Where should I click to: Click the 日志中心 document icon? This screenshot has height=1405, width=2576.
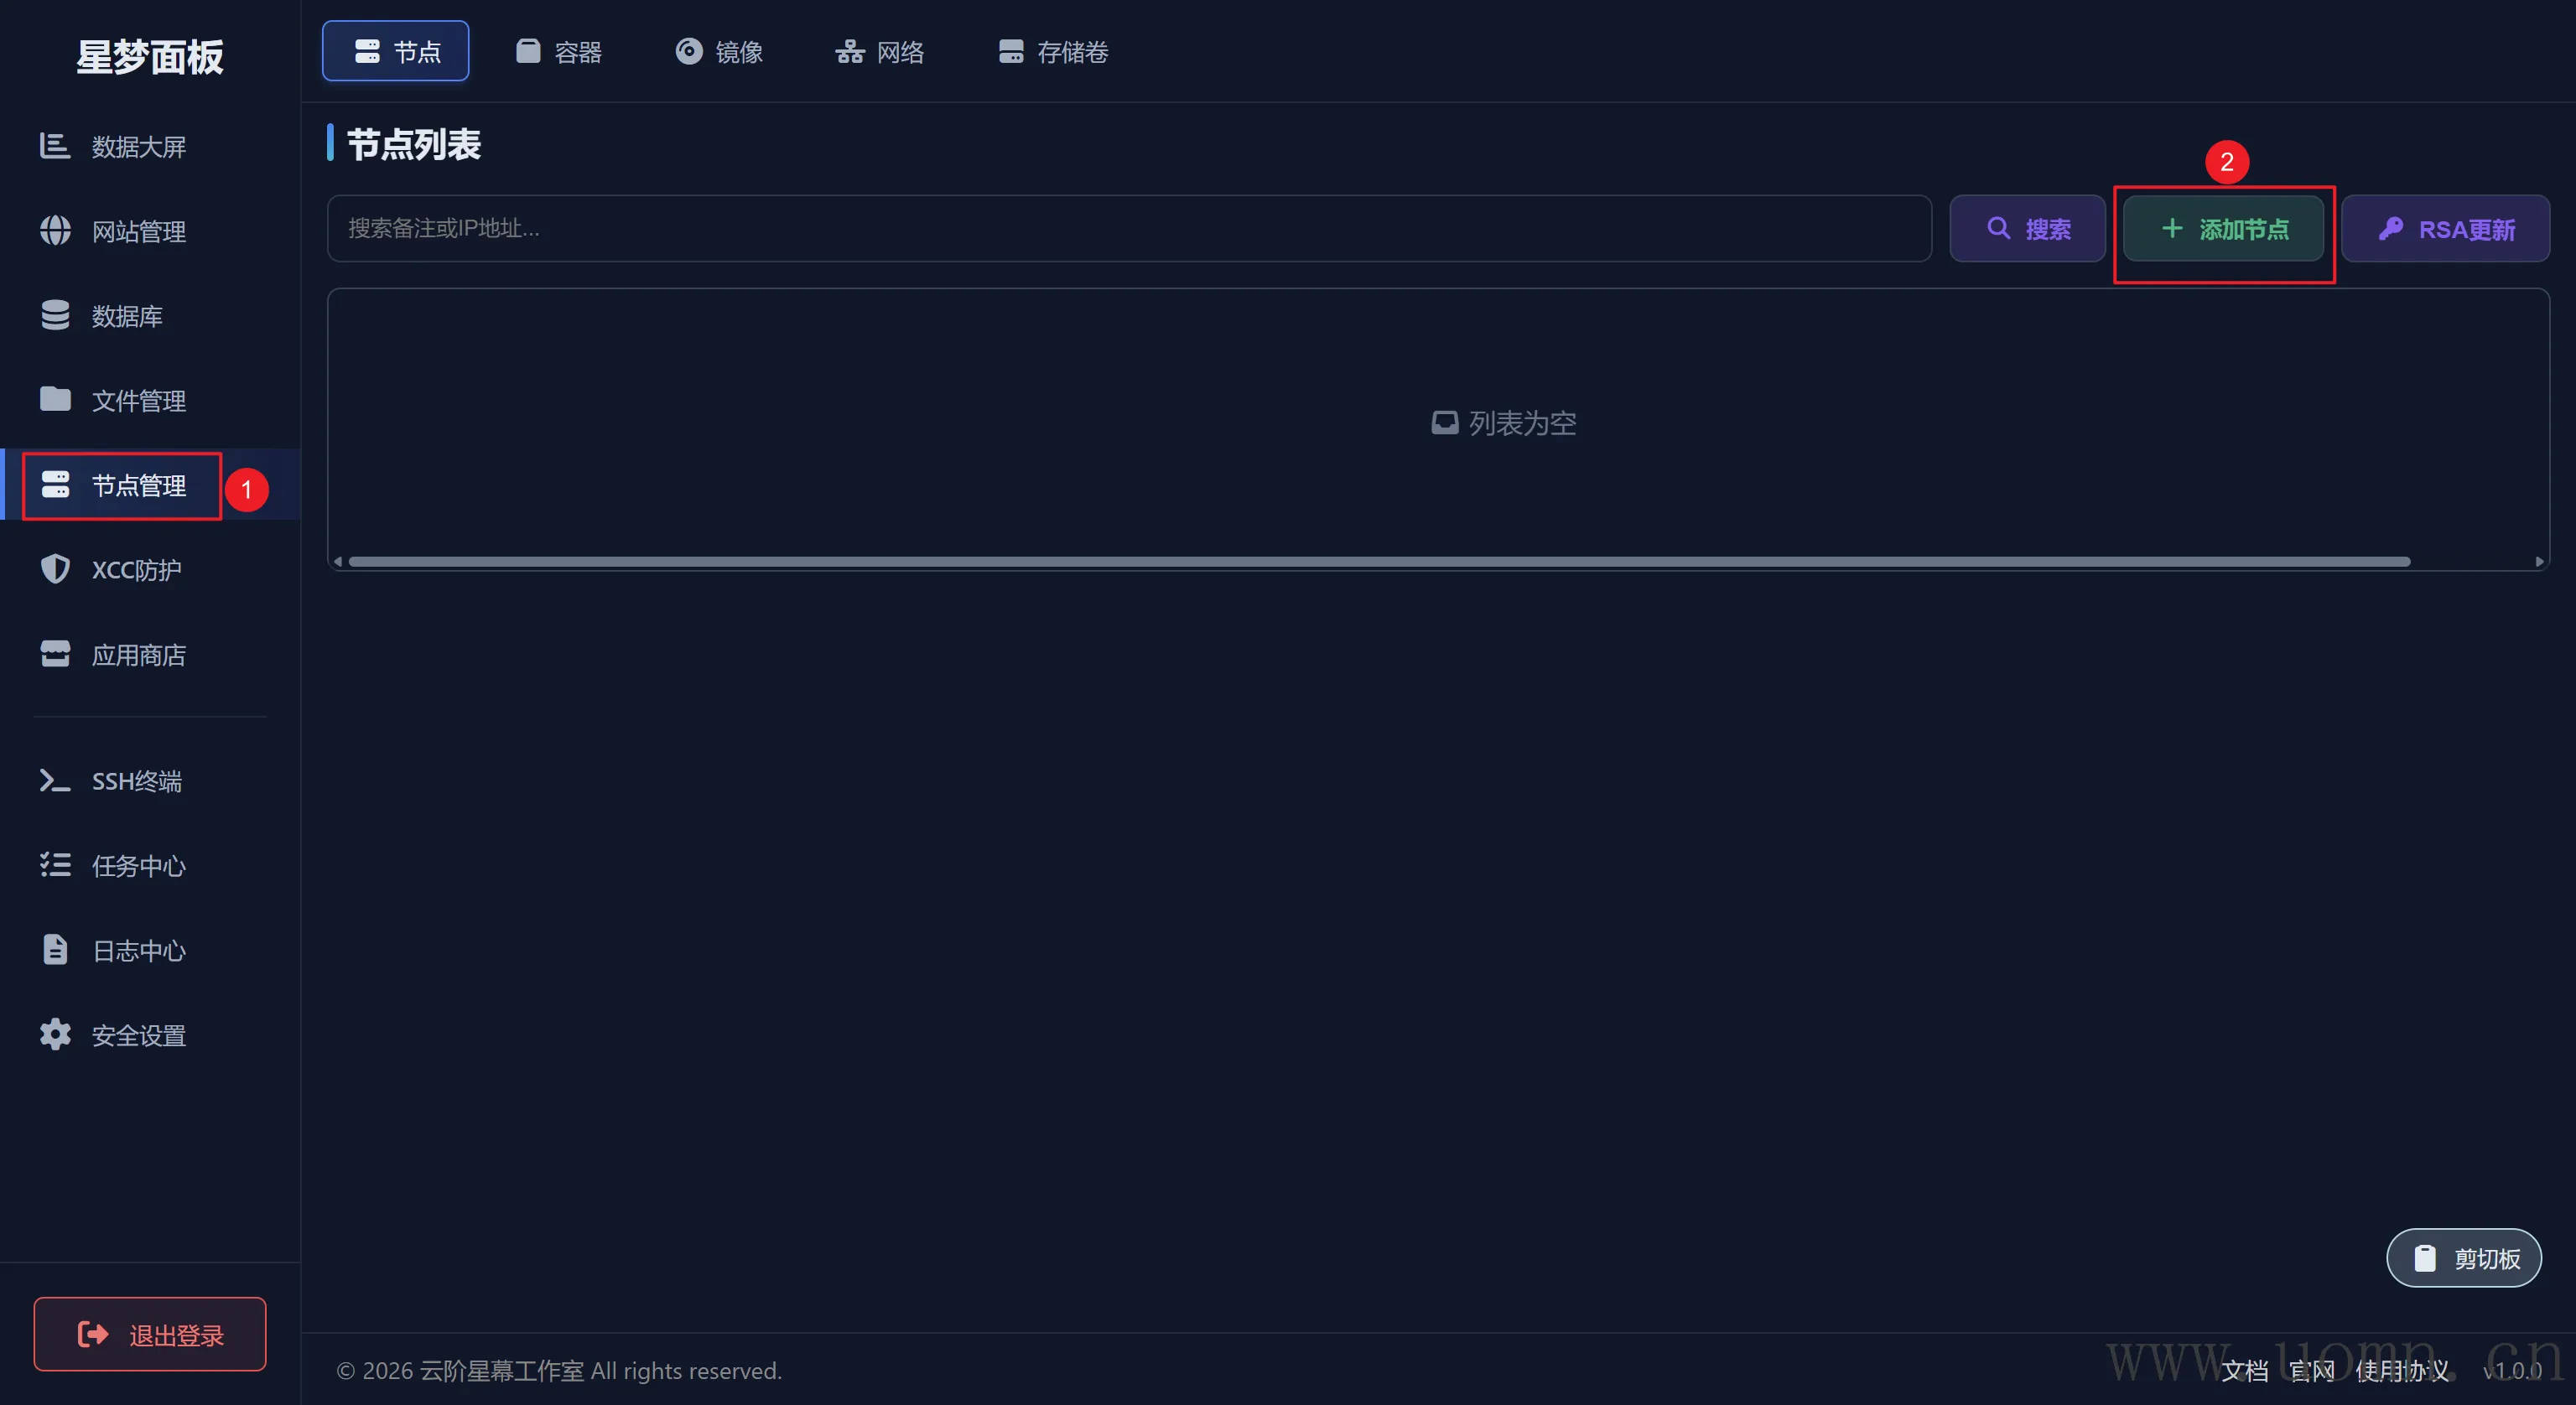coord(54,950)
